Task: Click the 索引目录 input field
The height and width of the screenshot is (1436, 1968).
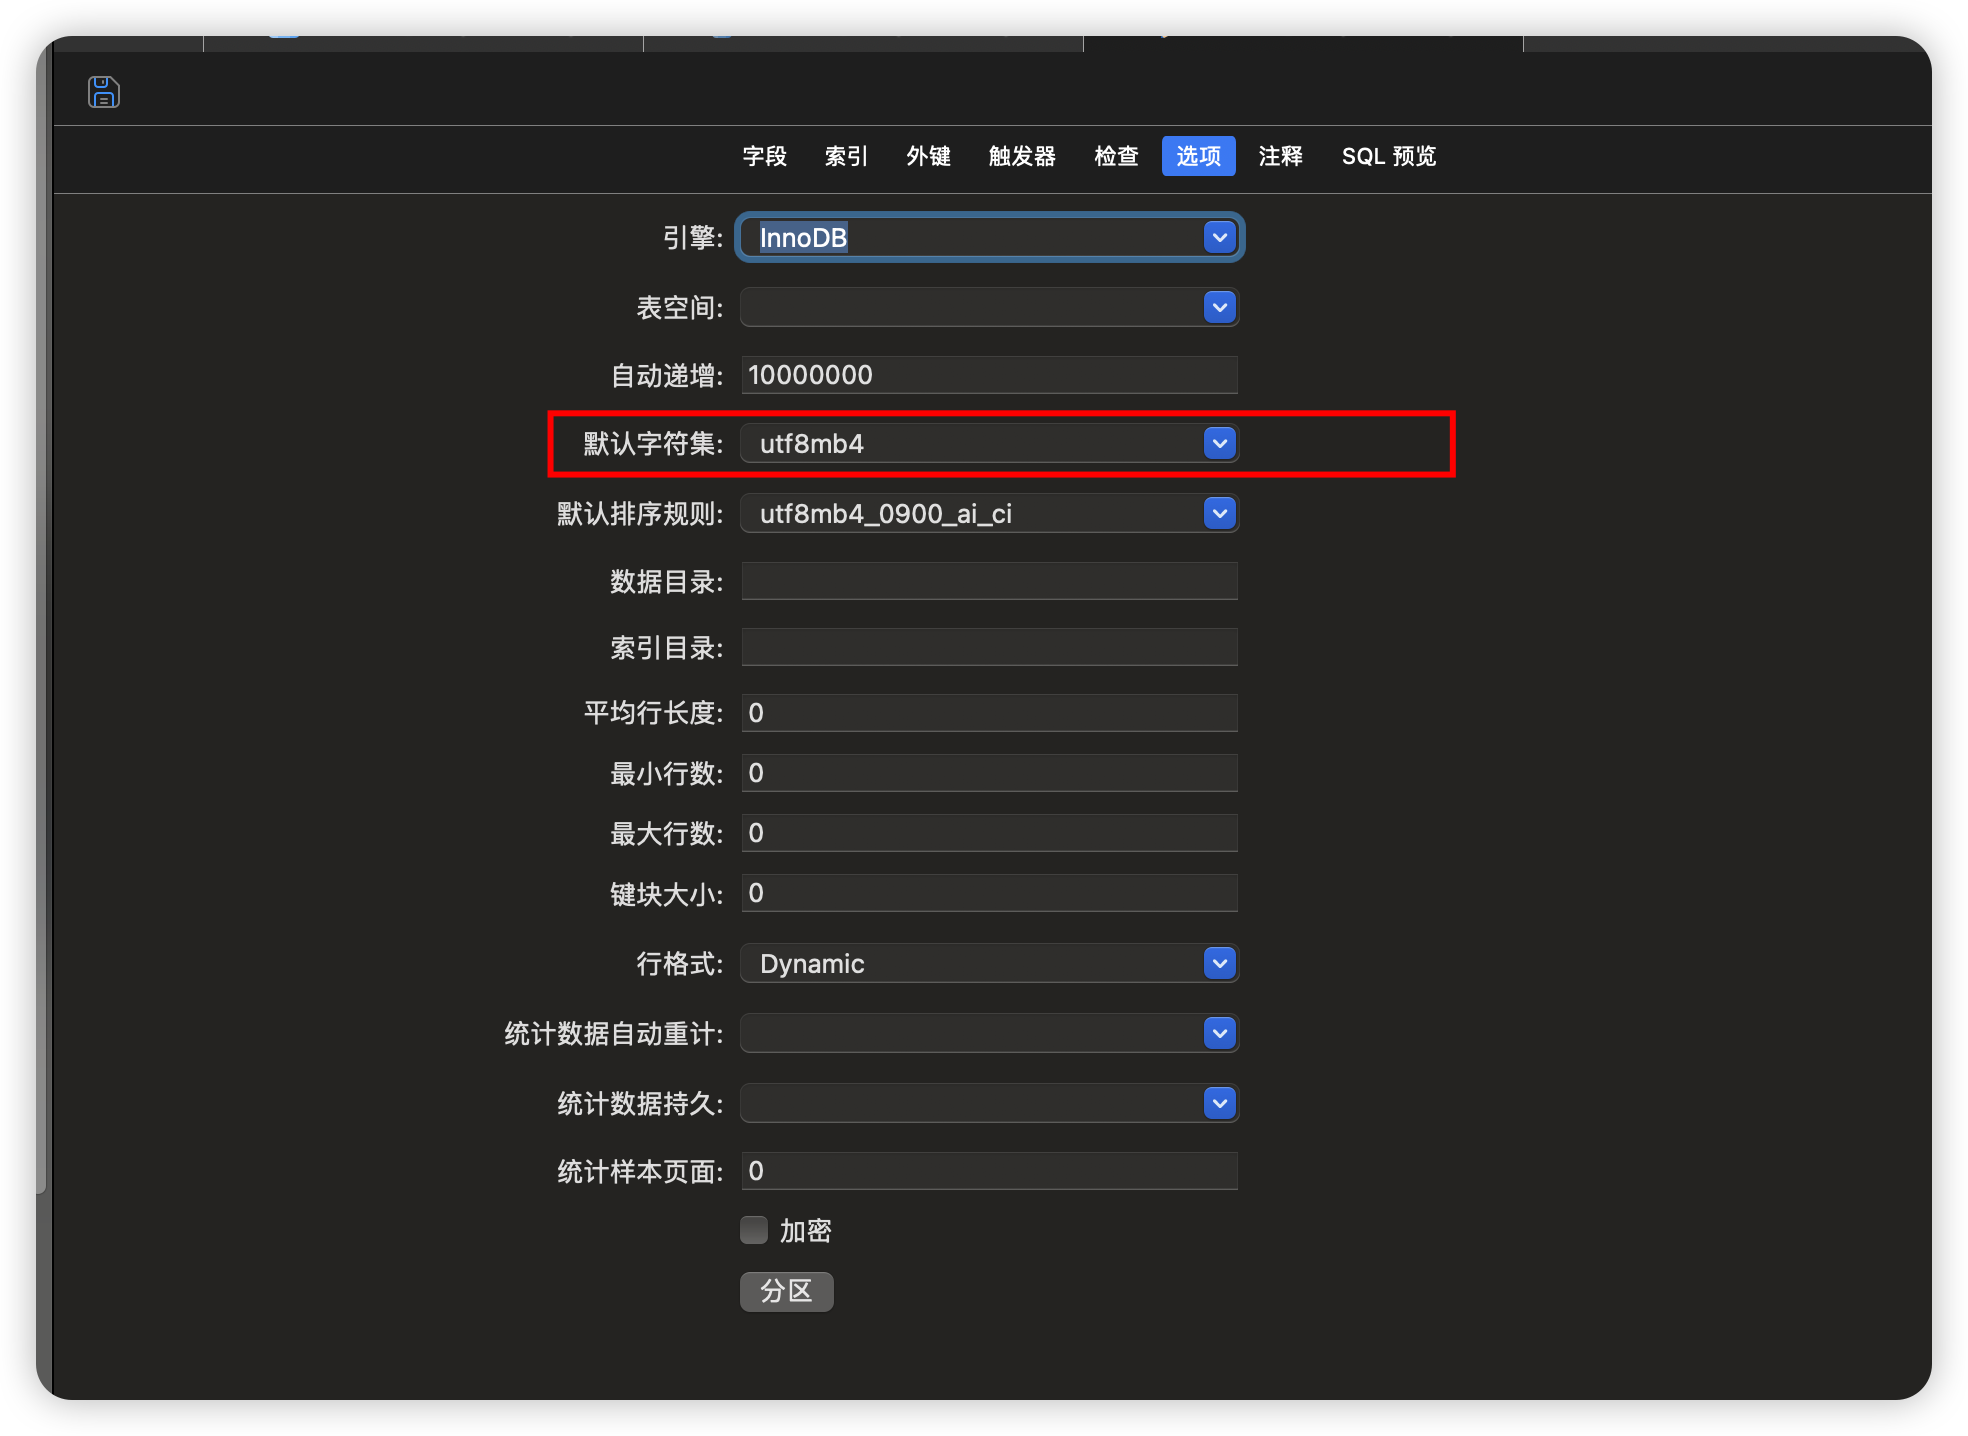Action: coord(989,647)
